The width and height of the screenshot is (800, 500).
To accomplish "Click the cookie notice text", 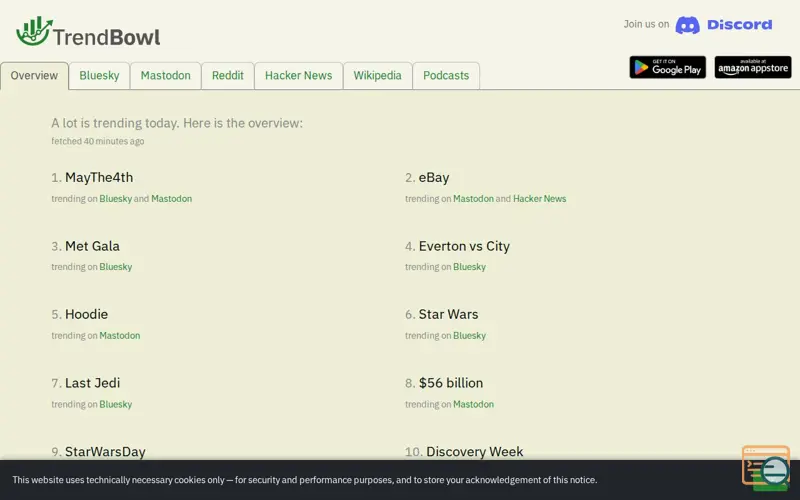I will pyautogui.click(x=305, y=480).
